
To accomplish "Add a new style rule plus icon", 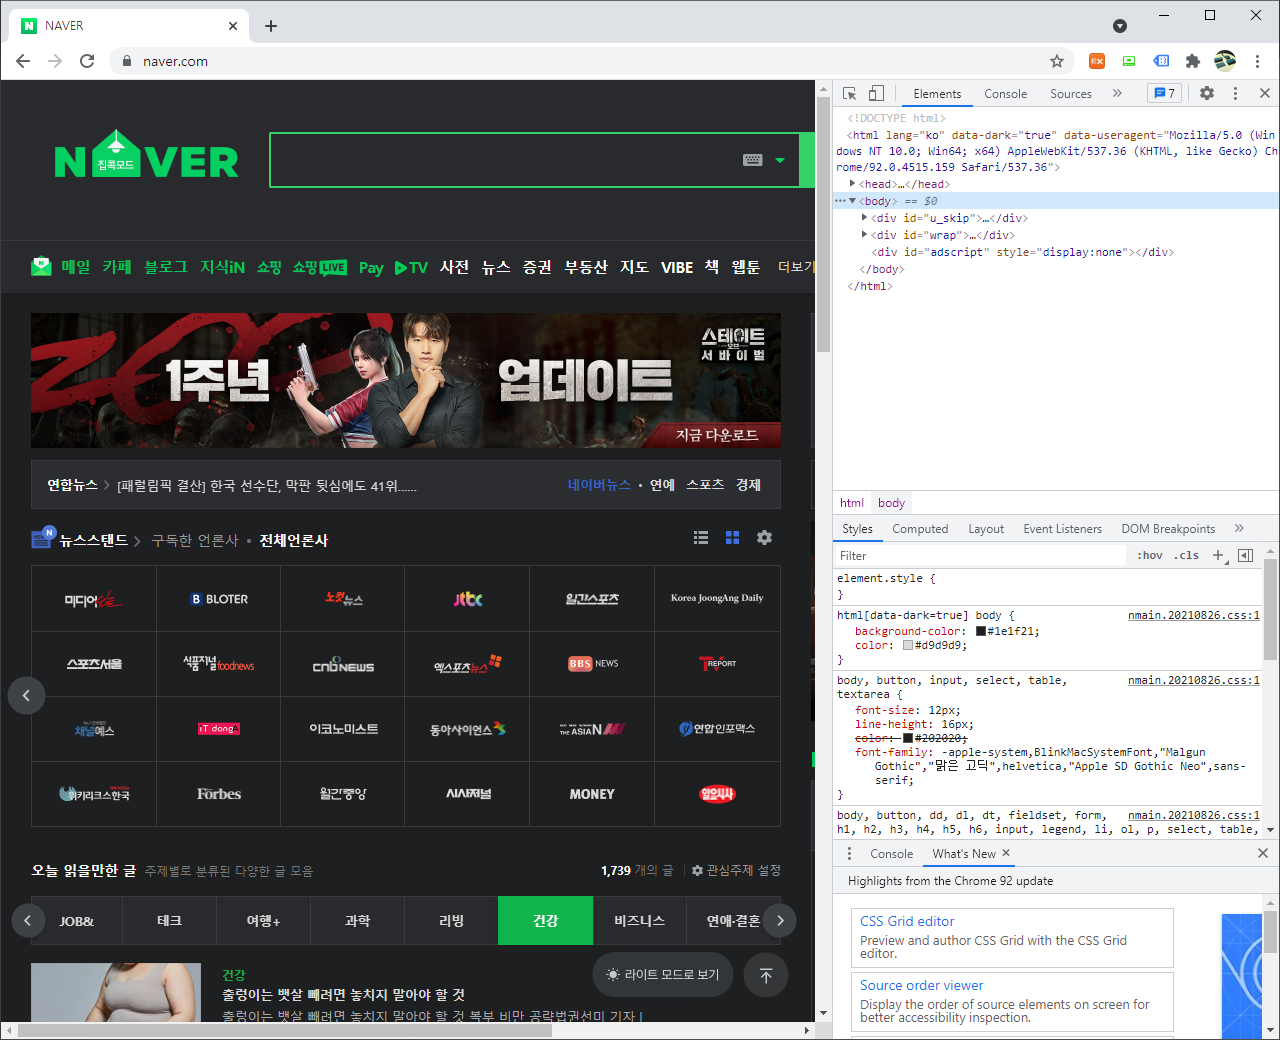I will (x=1218, y=555).
